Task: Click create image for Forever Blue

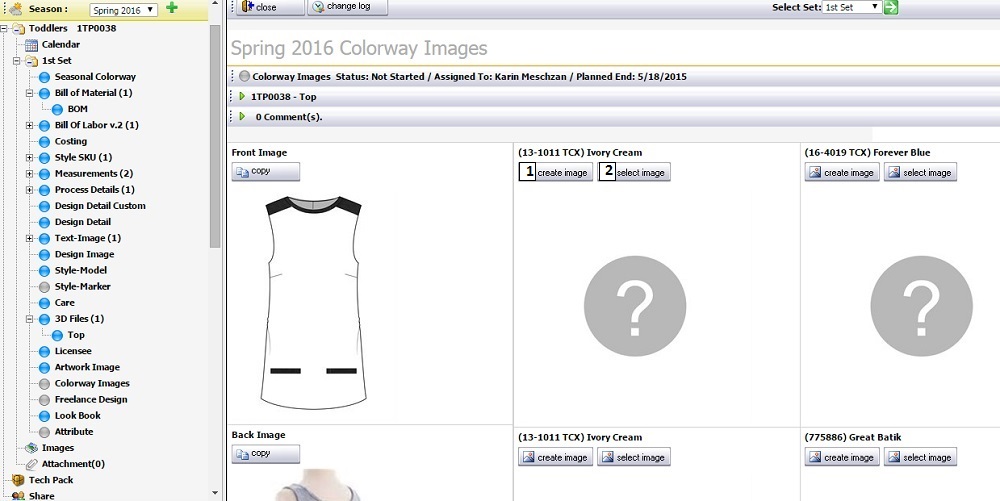Action: [842, 172]
